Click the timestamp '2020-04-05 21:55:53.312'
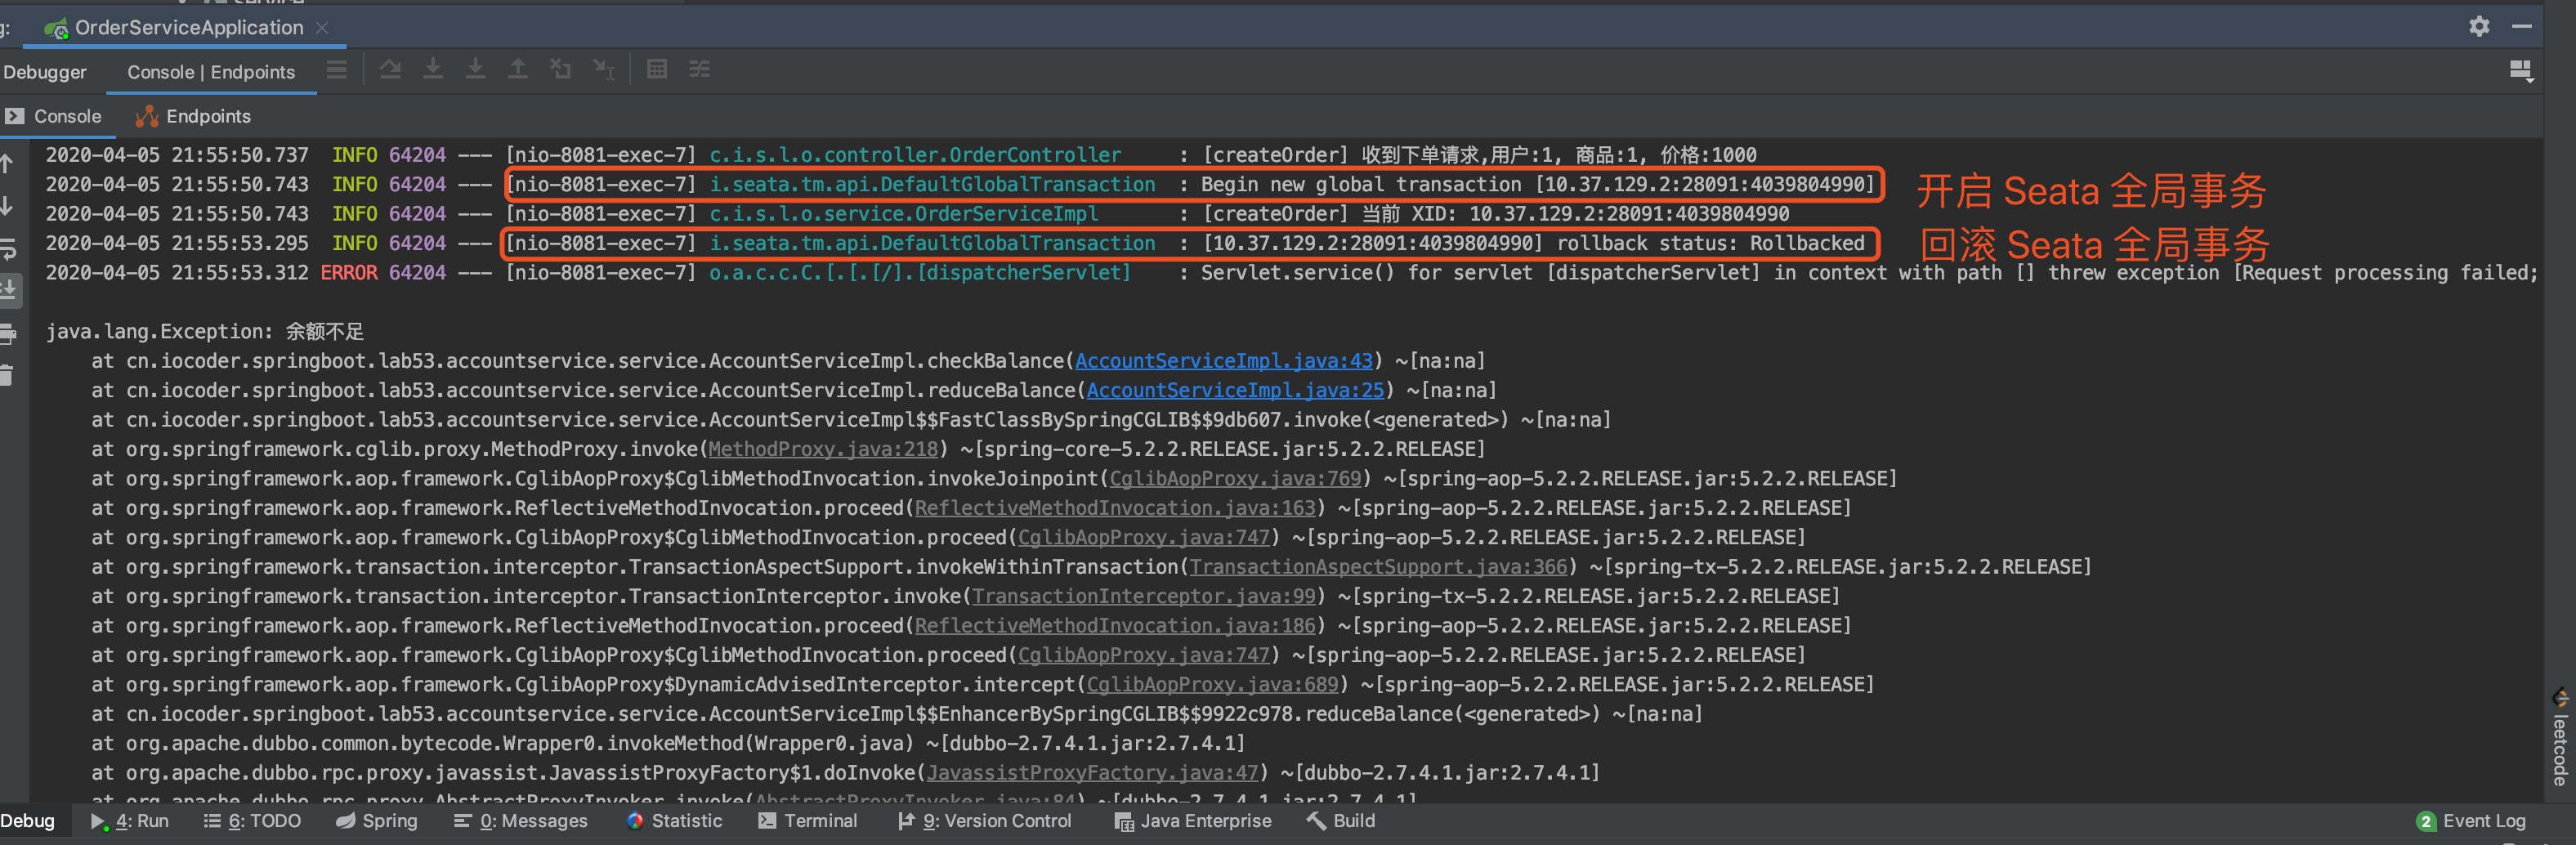This screenshot has width=2576, height=845. [177, 273]
